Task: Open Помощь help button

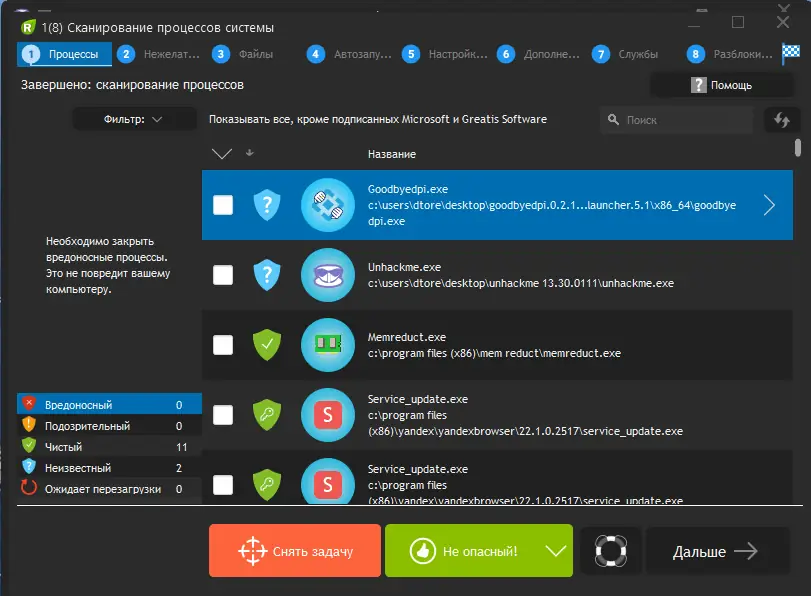Action: coord(722,85)
